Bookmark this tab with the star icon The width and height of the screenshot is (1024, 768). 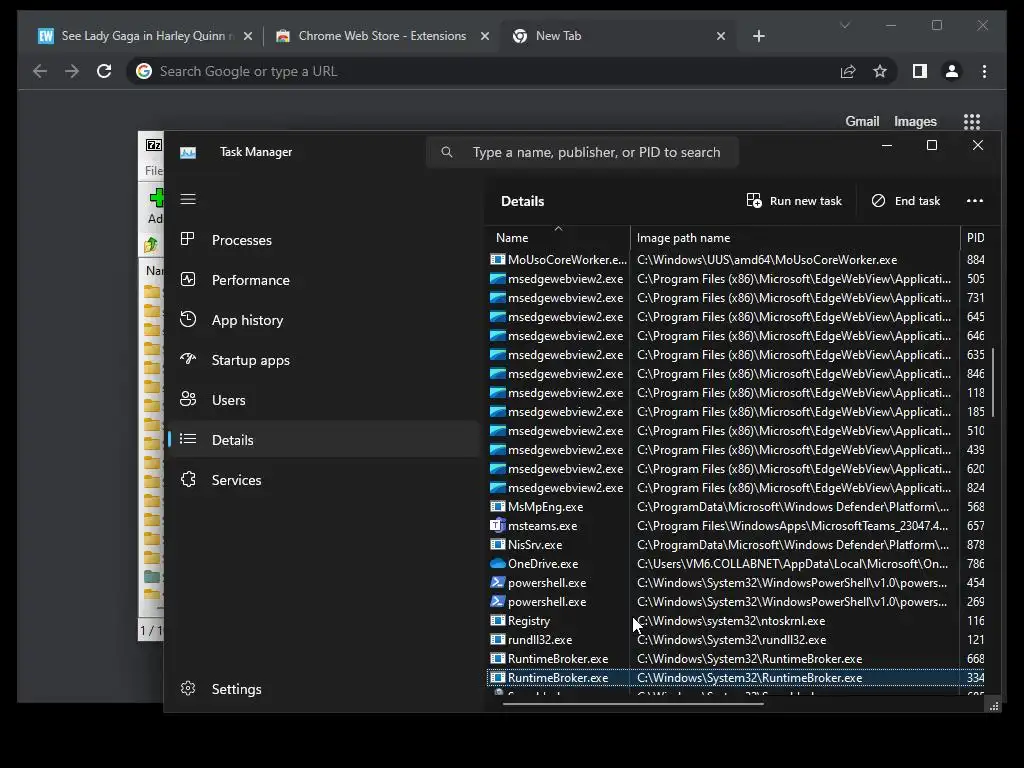click(x=880, y=71)
